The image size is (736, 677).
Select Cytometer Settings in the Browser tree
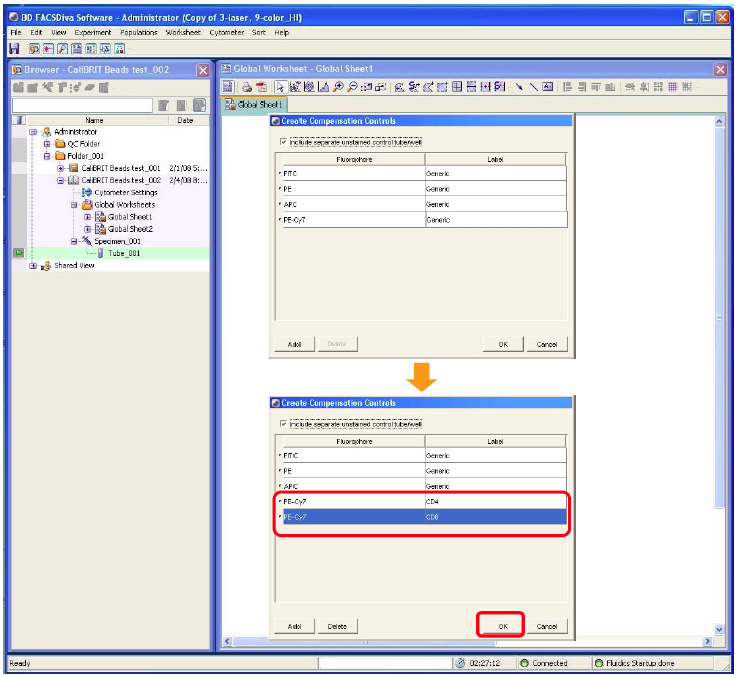(126, 192)
